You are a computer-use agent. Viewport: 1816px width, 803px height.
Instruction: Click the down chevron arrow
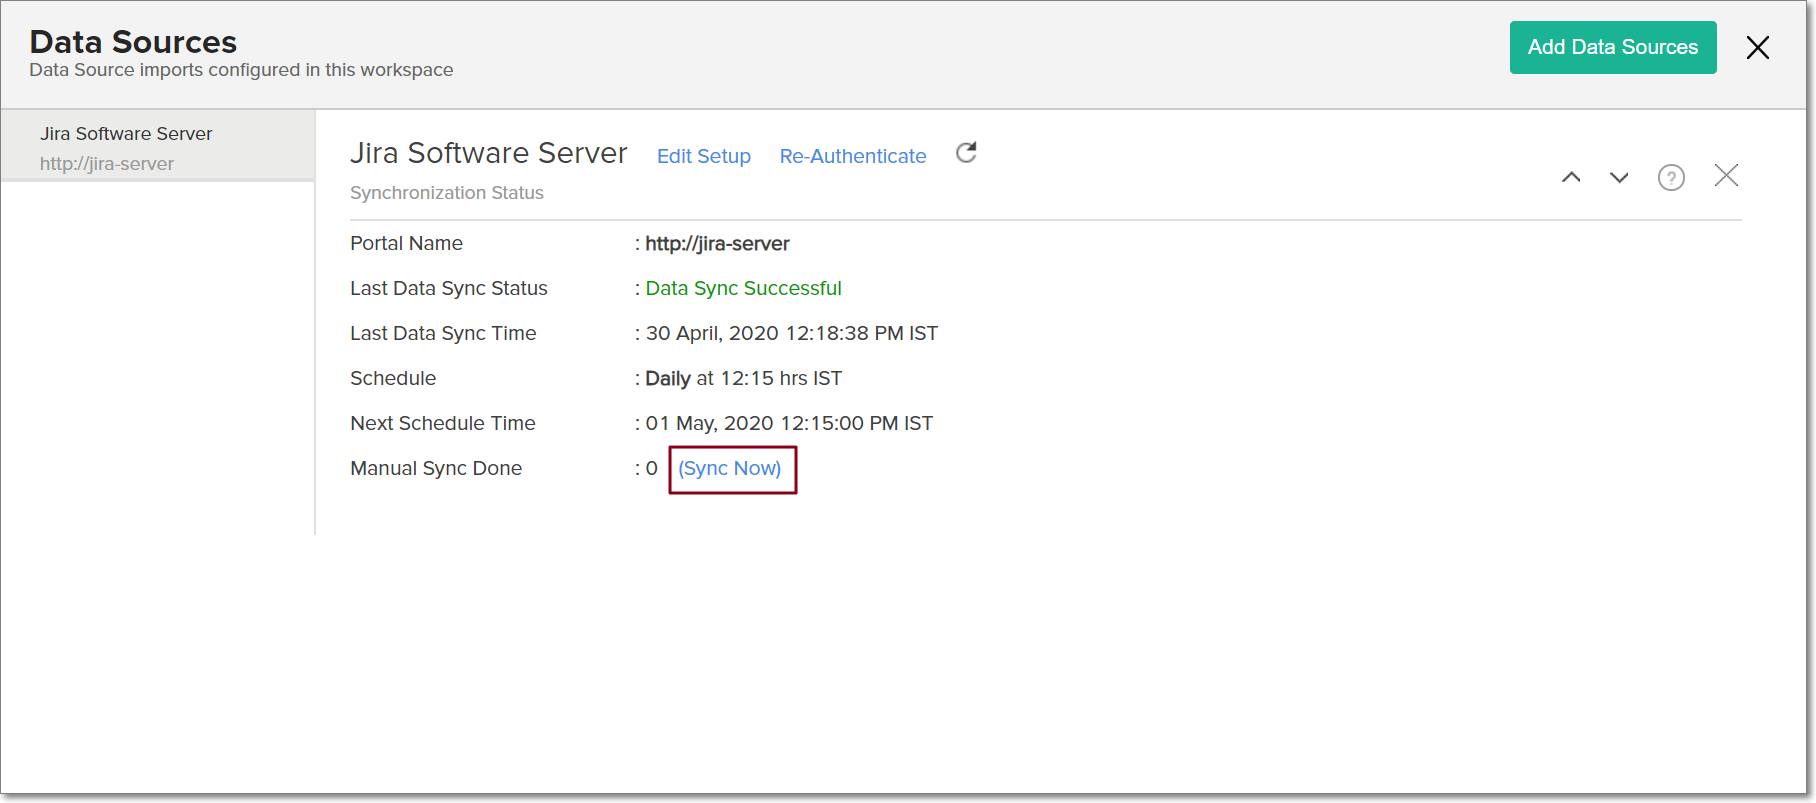[x=1619, y=178]
